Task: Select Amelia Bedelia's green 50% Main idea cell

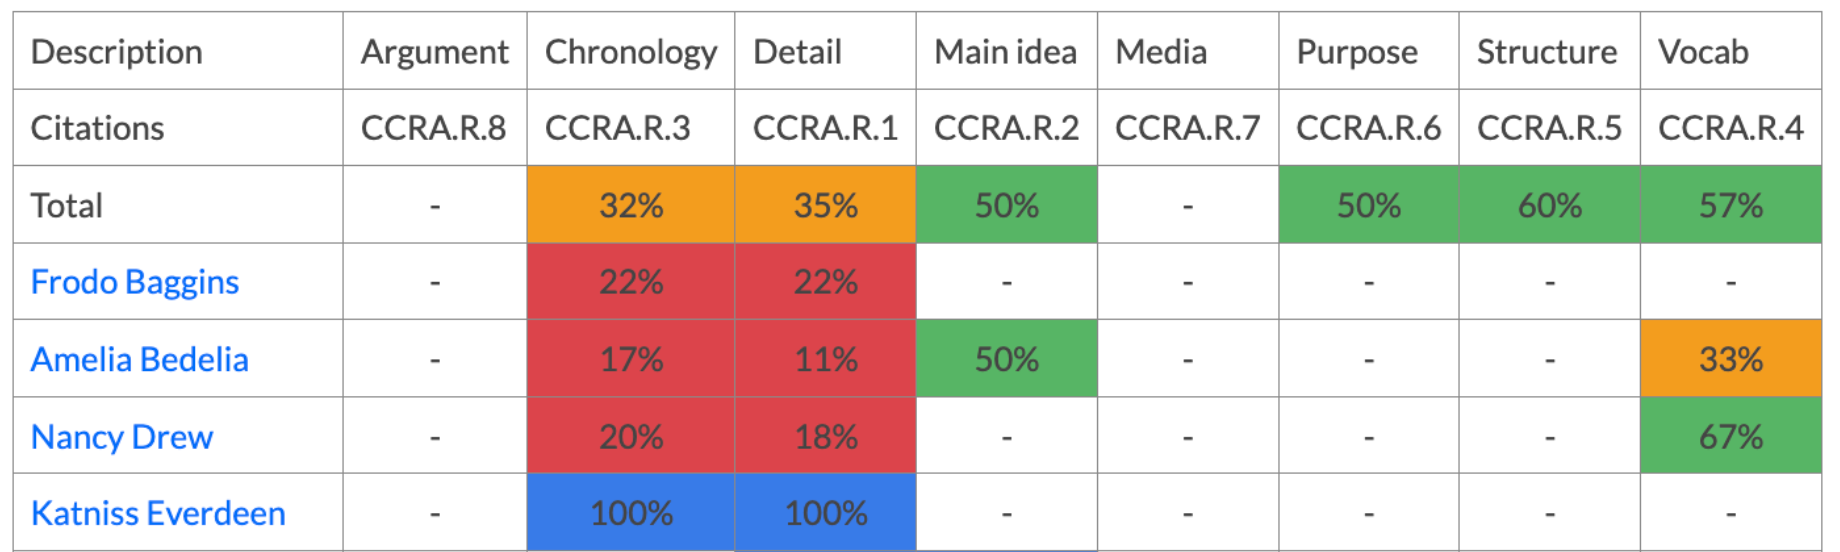Action: click(x=1006, y=359)
